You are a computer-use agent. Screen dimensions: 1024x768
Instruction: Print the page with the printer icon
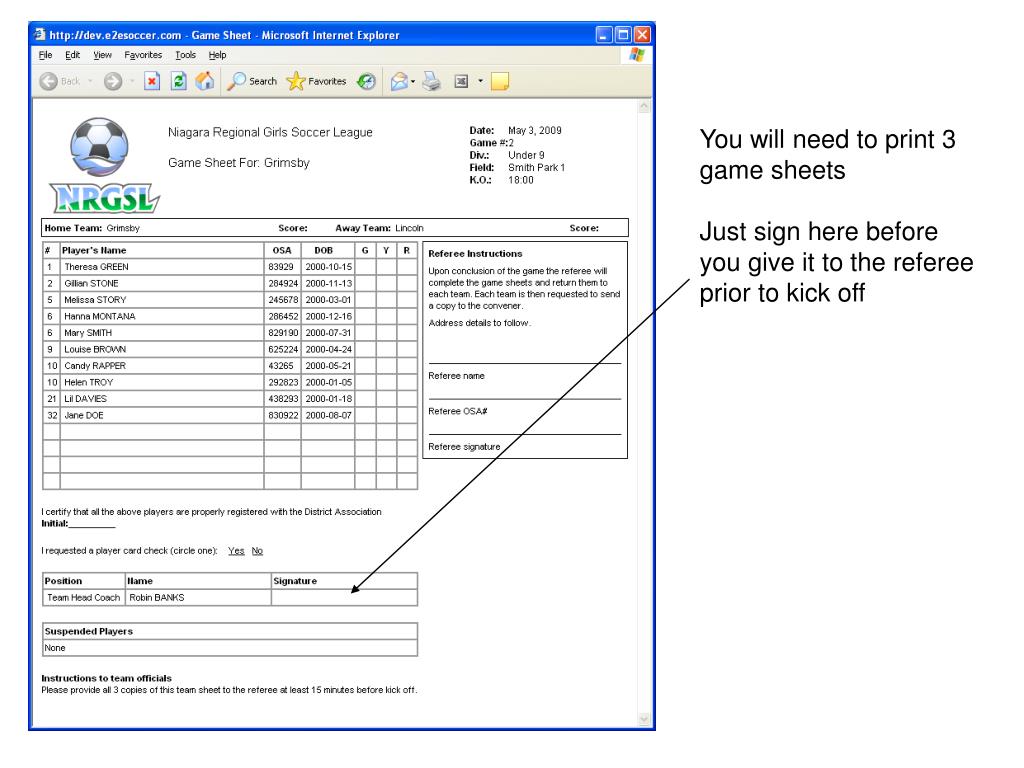coord(432,81)
